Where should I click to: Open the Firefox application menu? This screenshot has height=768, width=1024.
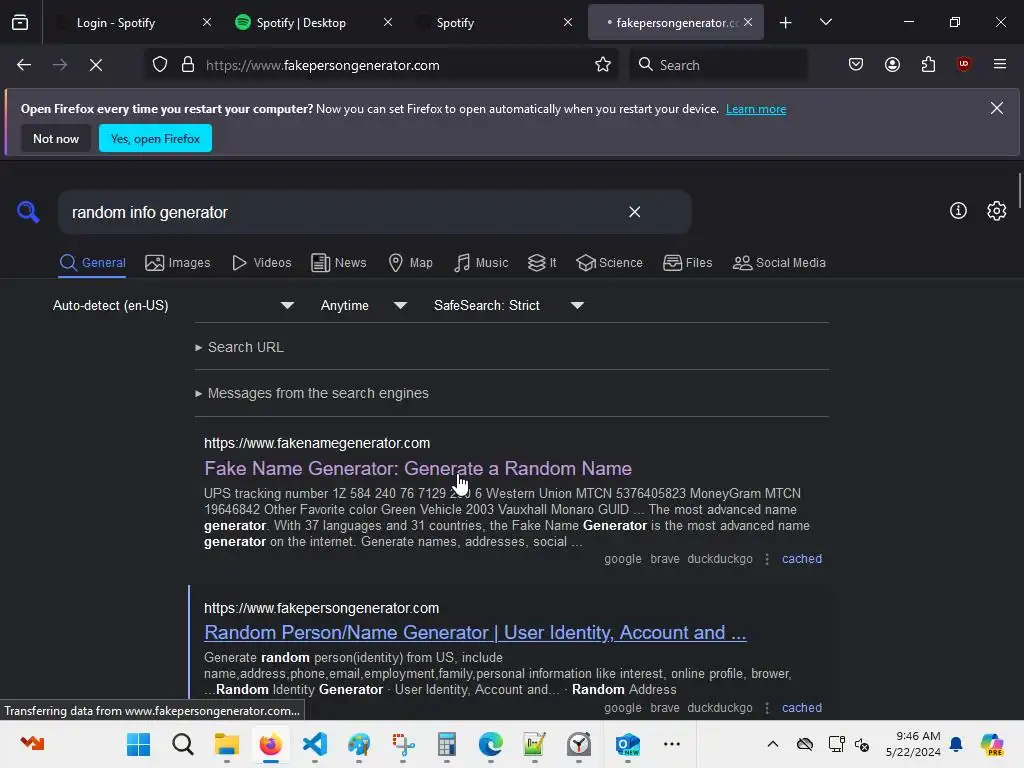[x=1000, y=64]
